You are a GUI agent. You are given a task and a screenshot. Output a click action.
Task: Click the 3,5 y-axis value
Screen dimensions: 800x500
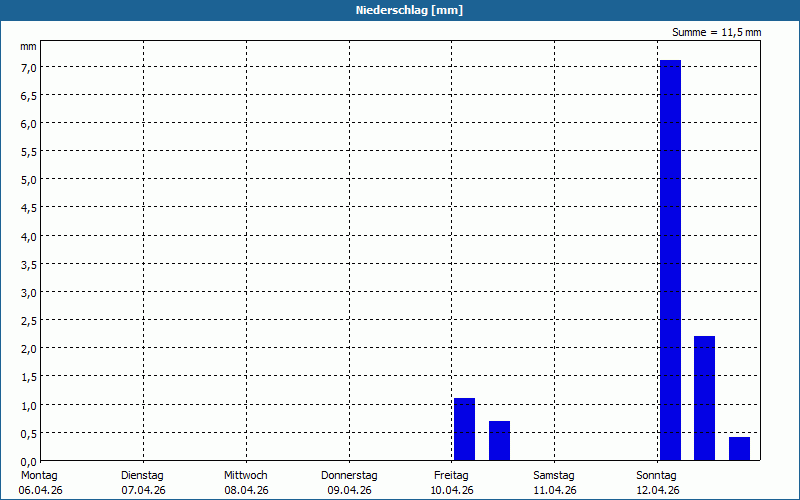pyautogui.click(x=28, y=265)
